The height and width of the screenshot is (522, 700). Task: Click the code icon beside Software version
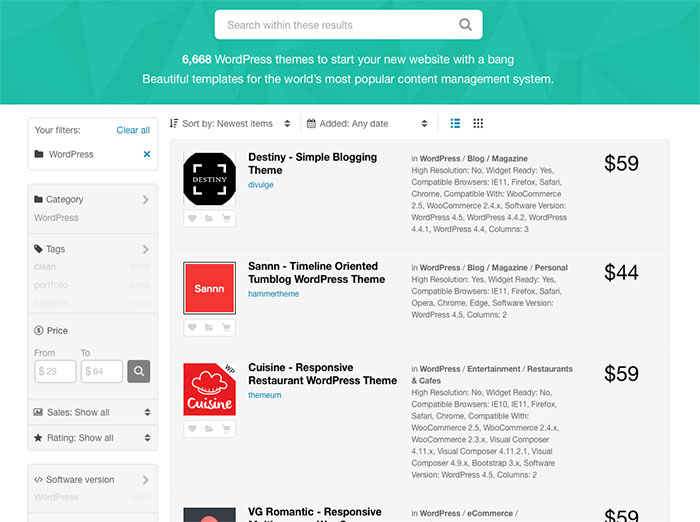click(38, 480)
